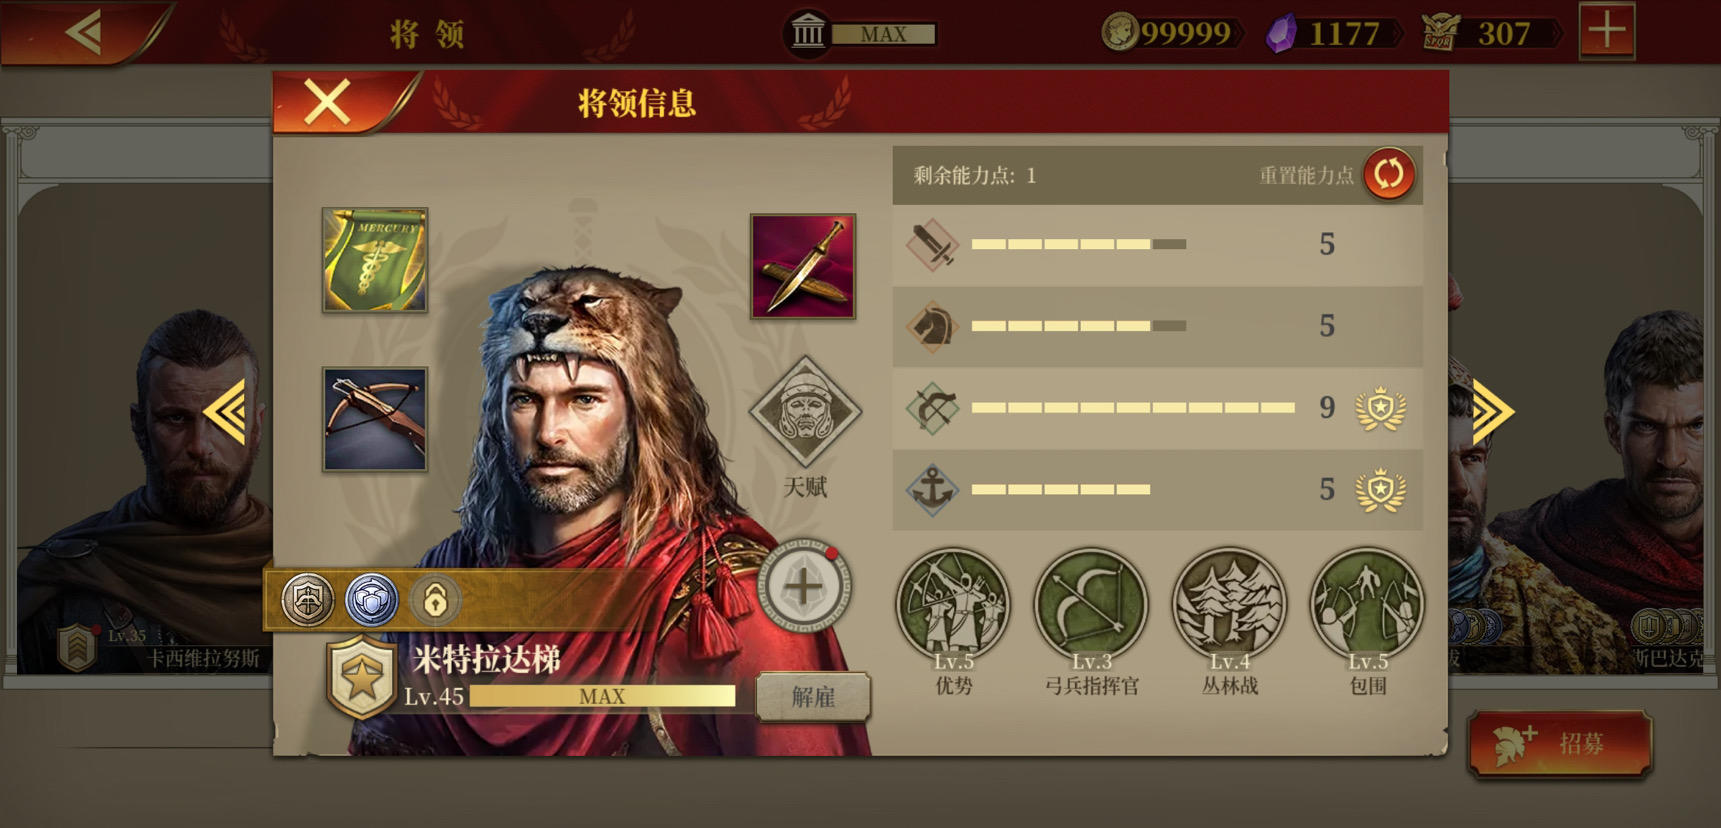Open the 天赋 talent helmet icon

pyautogui.click(x=804, y=412)
